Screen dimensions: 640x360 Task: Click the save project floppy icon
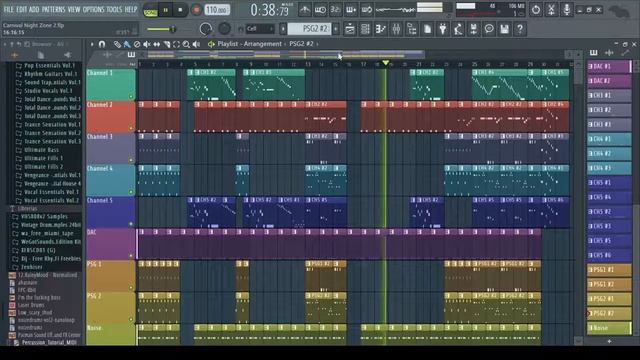(x=504, y=29)
